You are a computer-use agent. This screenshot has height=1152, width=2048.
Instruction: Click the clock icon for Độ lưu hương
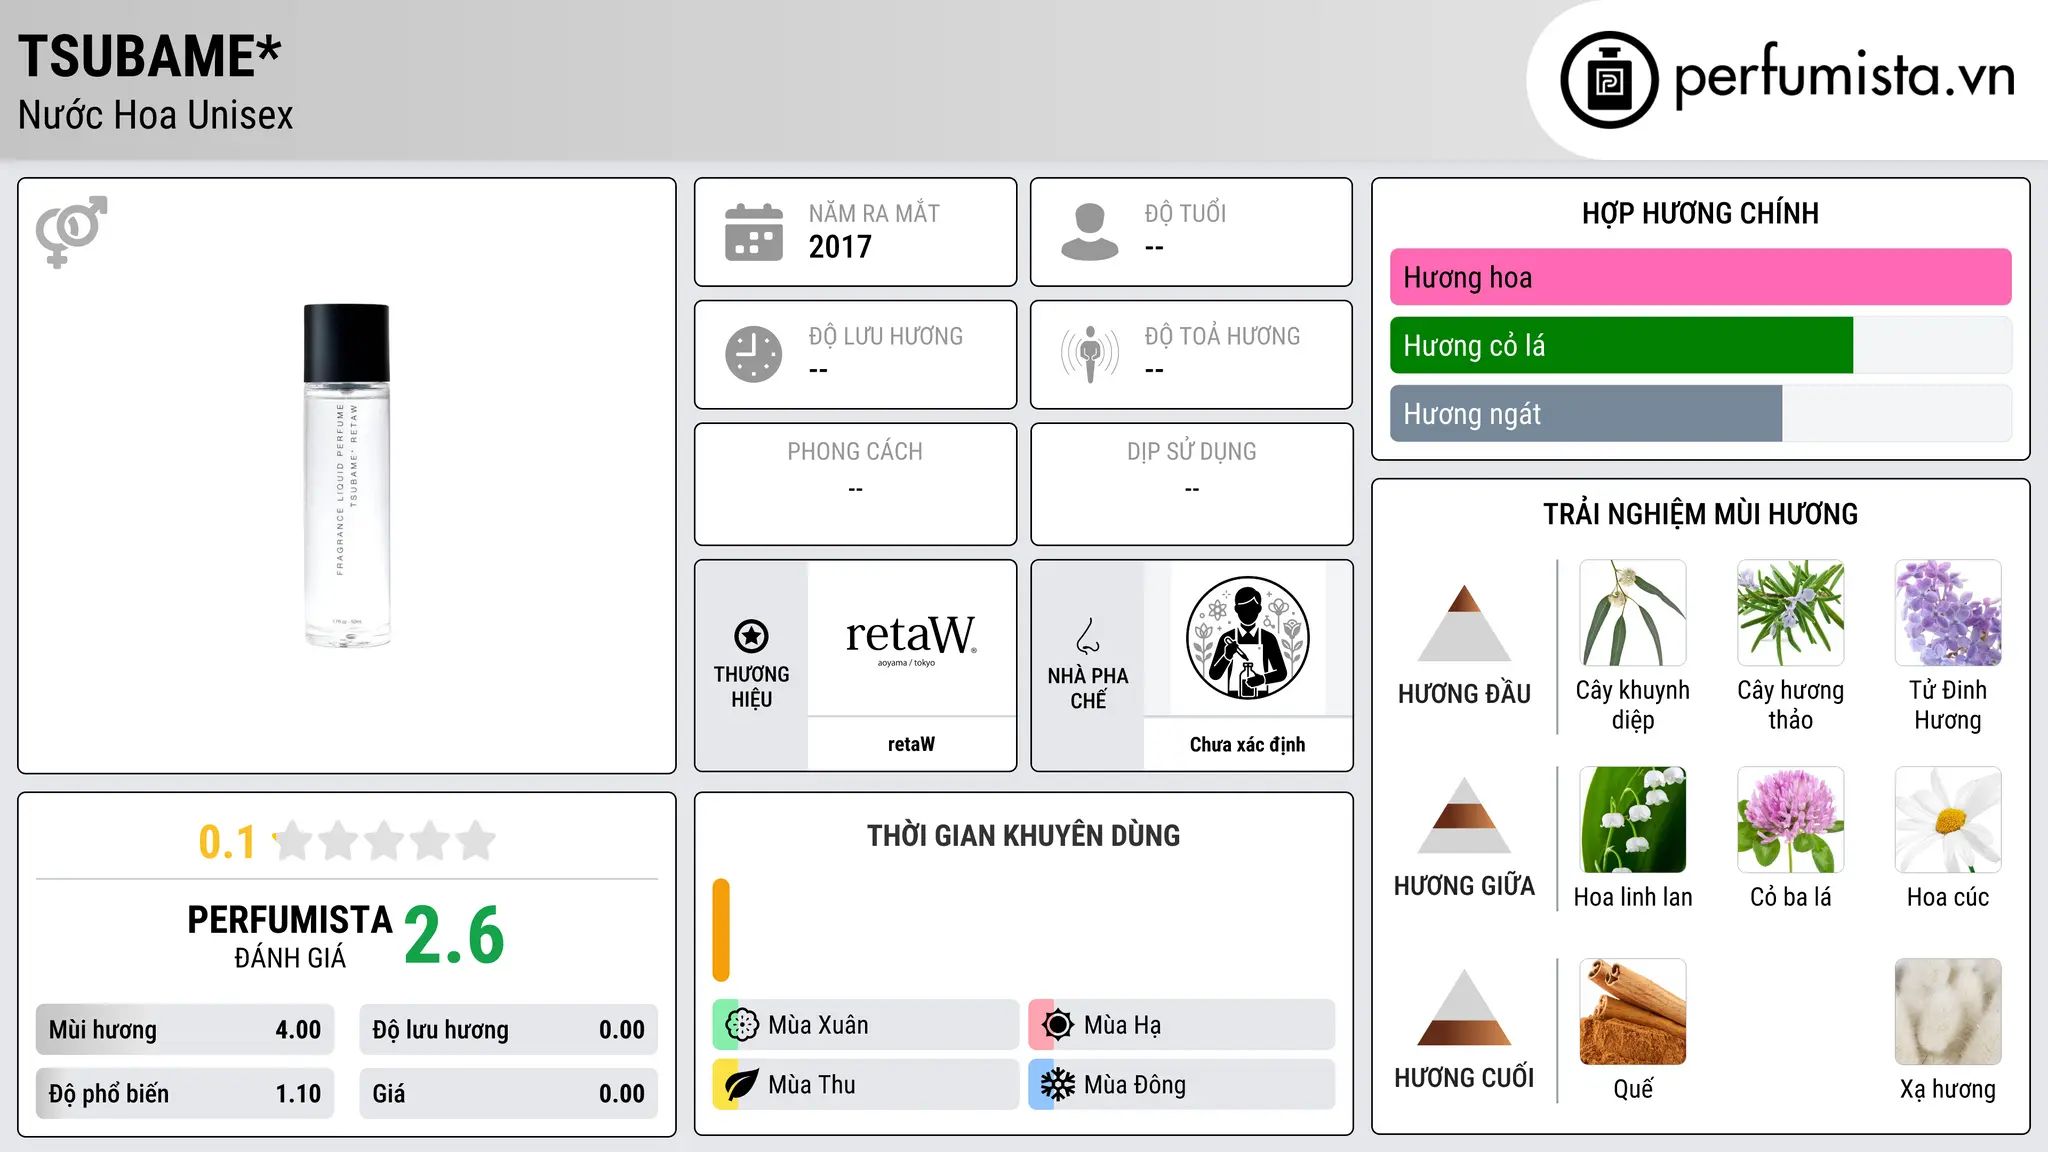[754, 354]
